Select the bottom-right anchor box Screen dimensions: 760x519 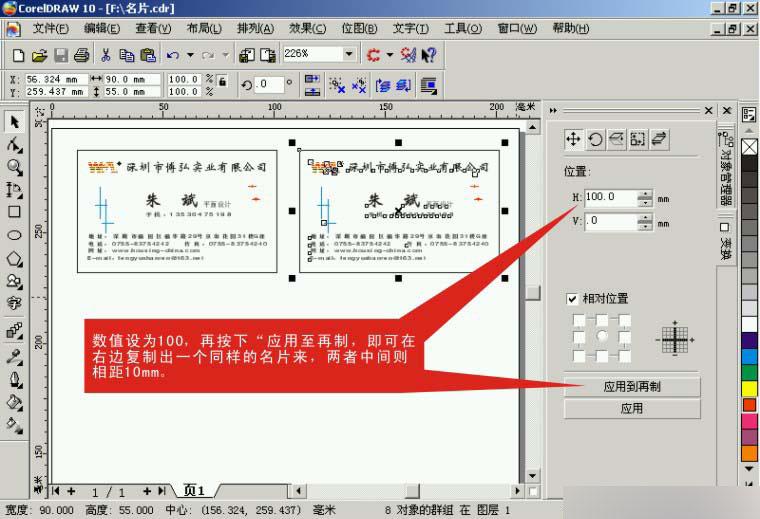625,356
